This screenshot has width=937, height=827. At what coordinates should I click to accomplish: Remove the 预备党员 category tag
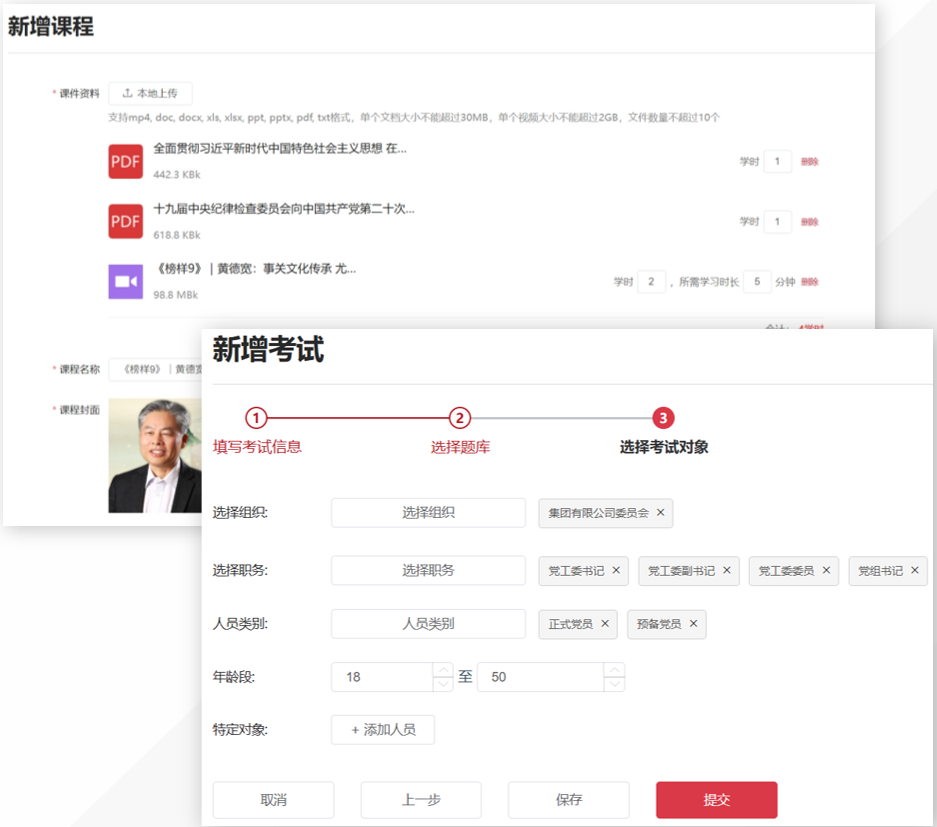point(693,624)
